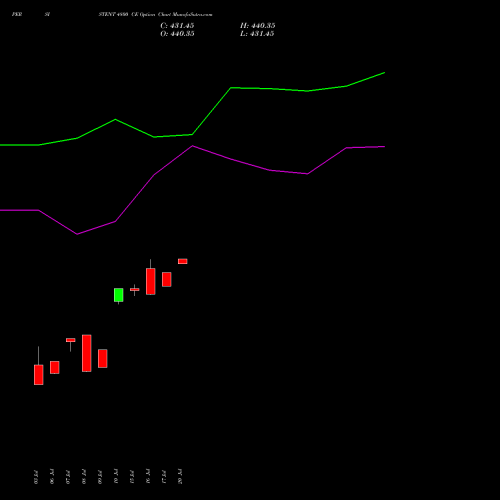The height and width of the screenshot is (500, 500).
Task: Select the only green candlestick
Action: (118, 295)
